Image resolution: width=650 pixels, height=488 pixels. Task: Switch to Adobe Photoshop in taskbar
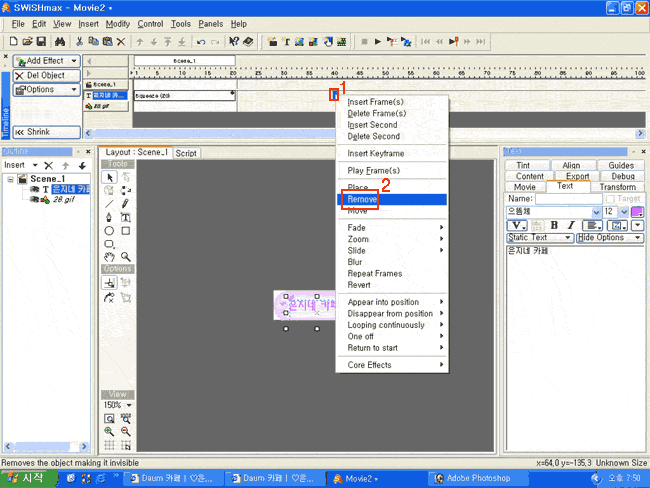coord(478,478)
